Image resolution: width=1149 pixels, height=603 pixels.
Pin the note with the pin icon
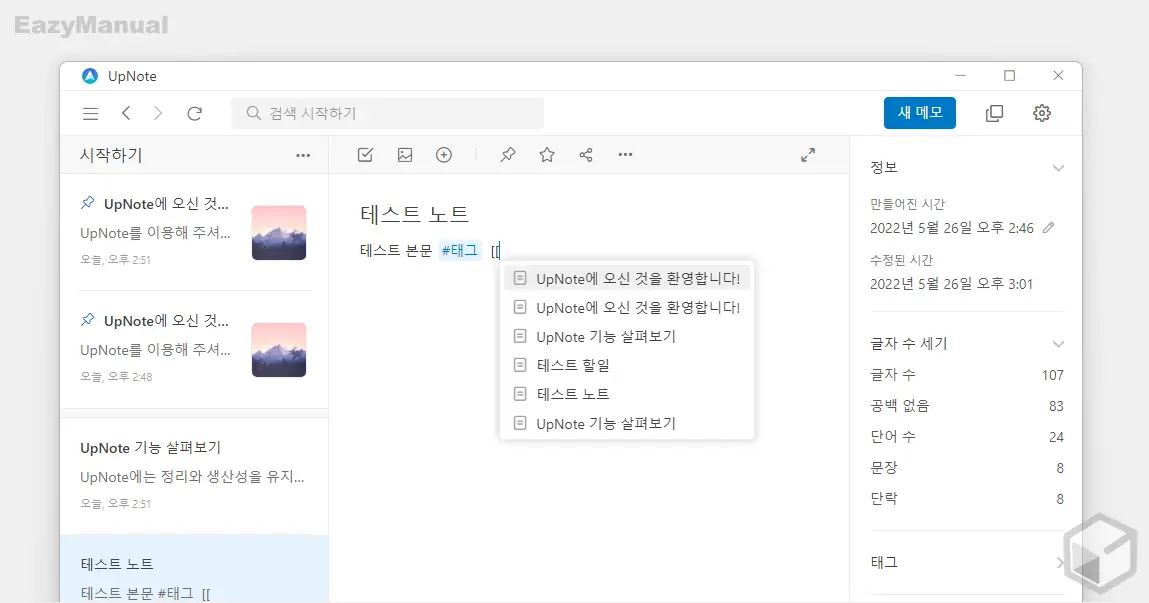pos(508,155)
